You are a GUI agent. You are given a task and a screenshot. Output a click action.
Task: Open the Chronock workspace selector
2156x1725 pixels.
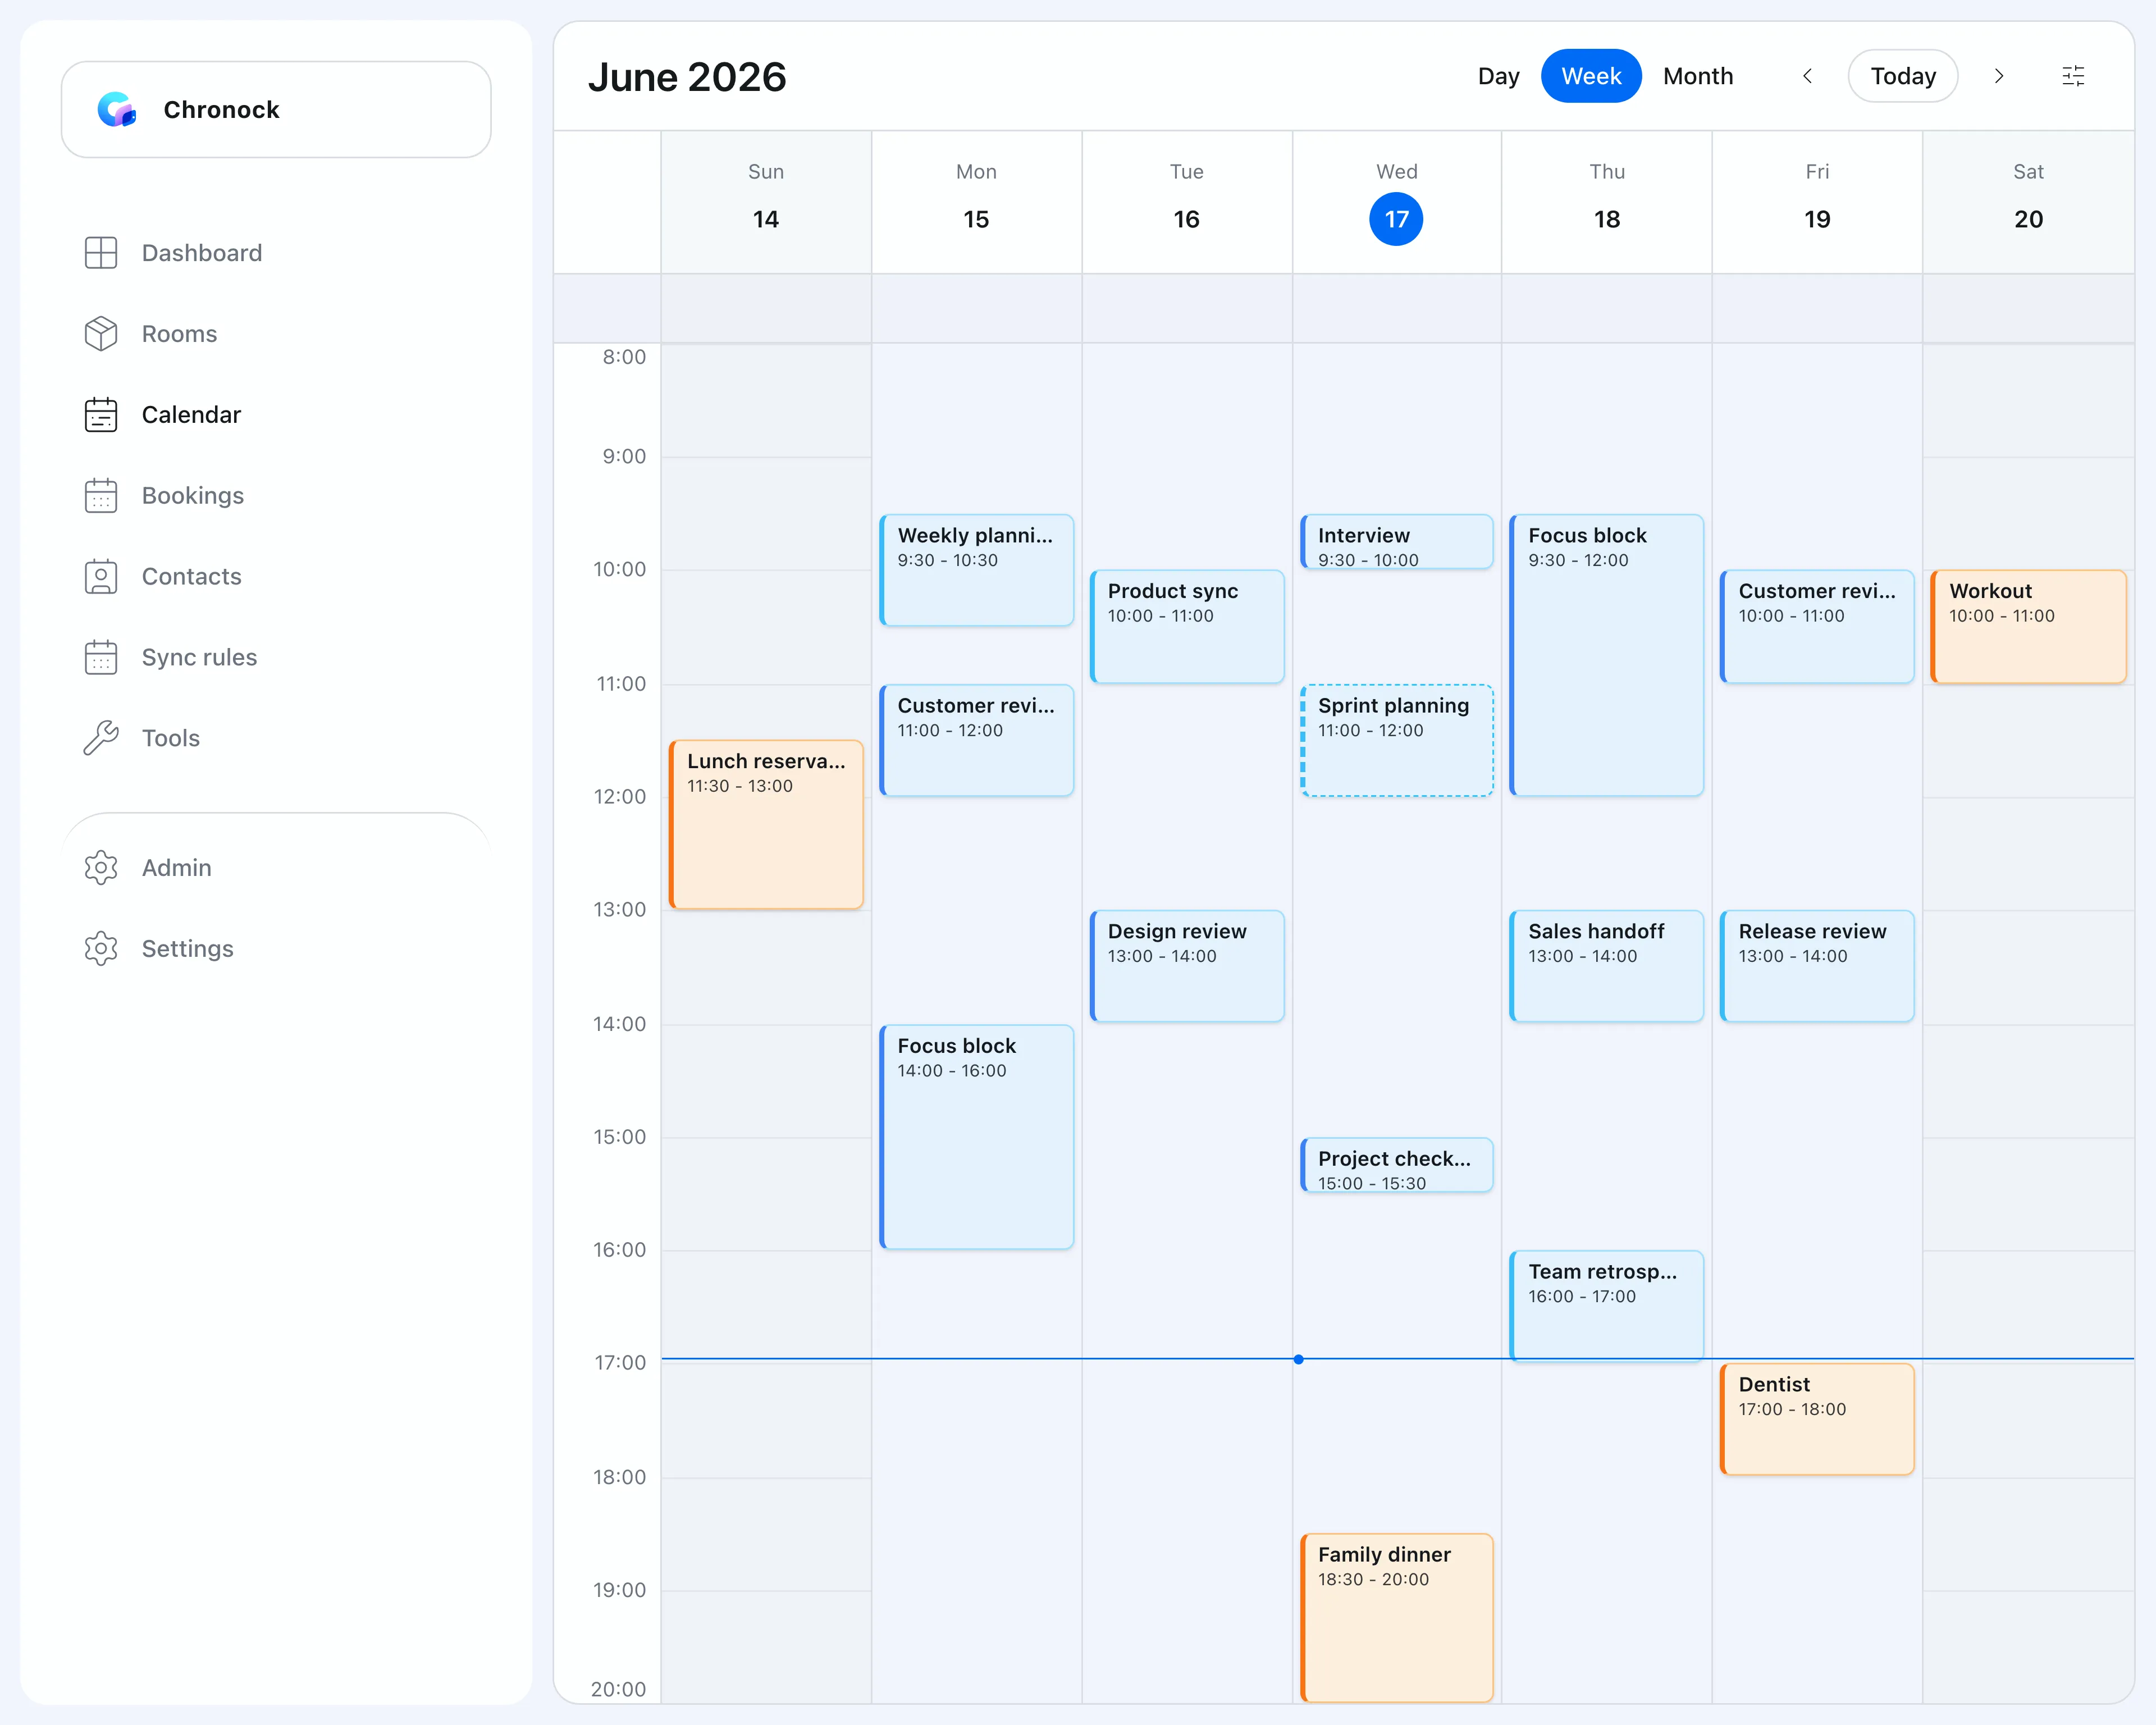click(x=276, y=109)
